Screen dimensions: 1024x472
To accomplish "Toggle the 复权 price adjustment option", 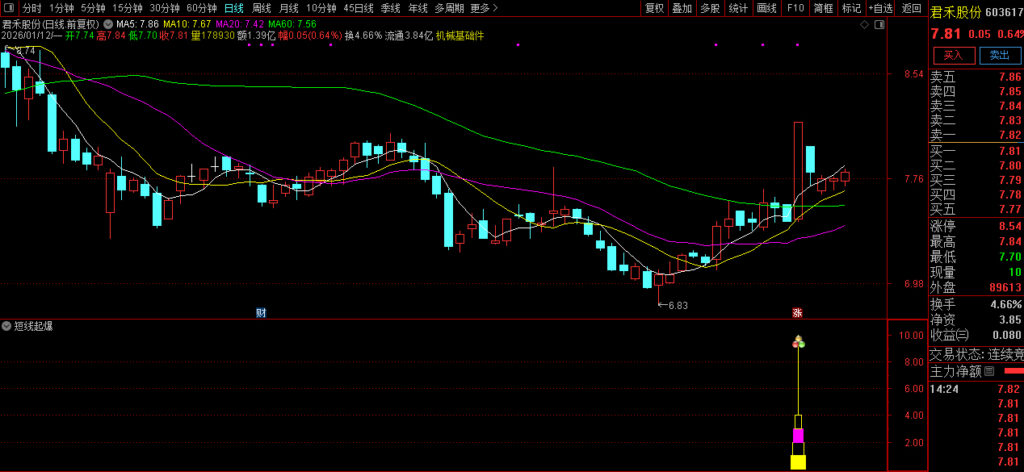I will click(x=654, y=8).
